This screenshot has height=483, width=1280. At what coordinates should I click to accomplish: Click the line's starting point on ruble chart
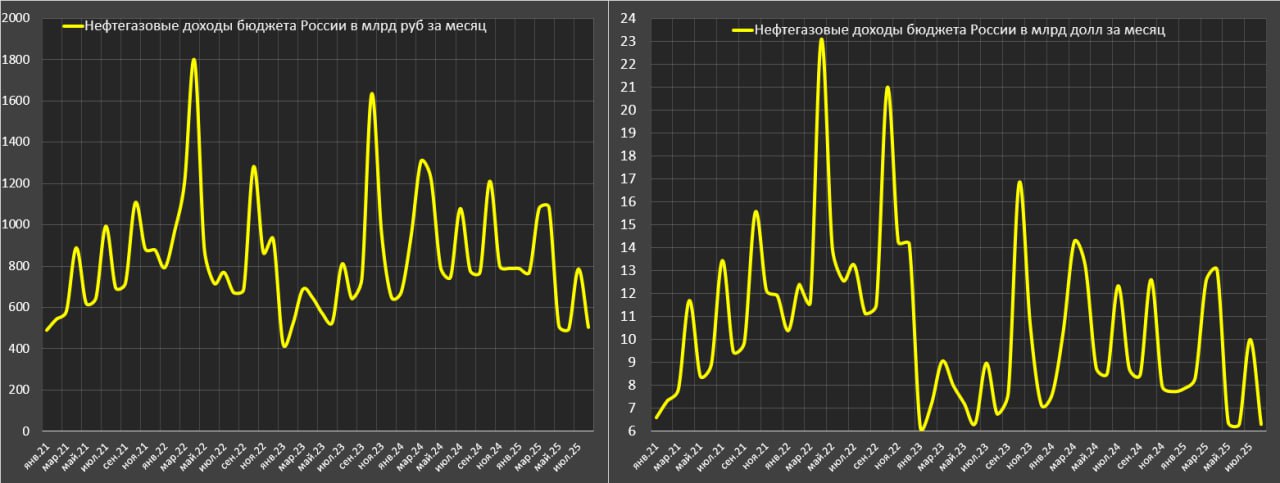coord(46,330)
